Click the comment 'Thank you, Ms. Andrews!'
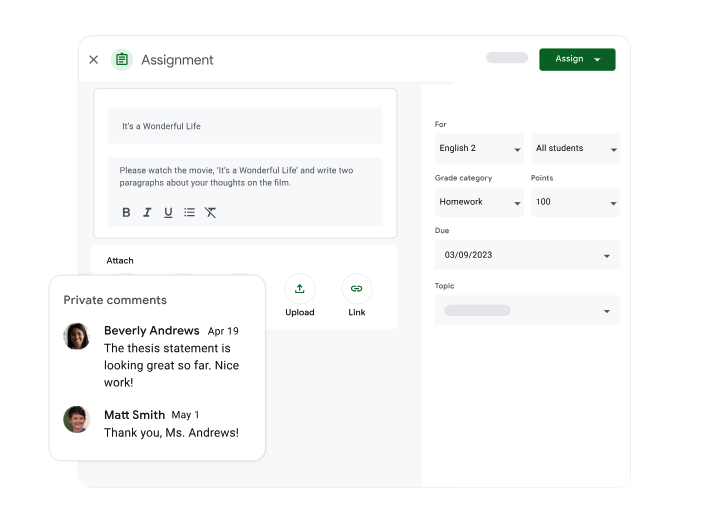 (x=171, y=433)
